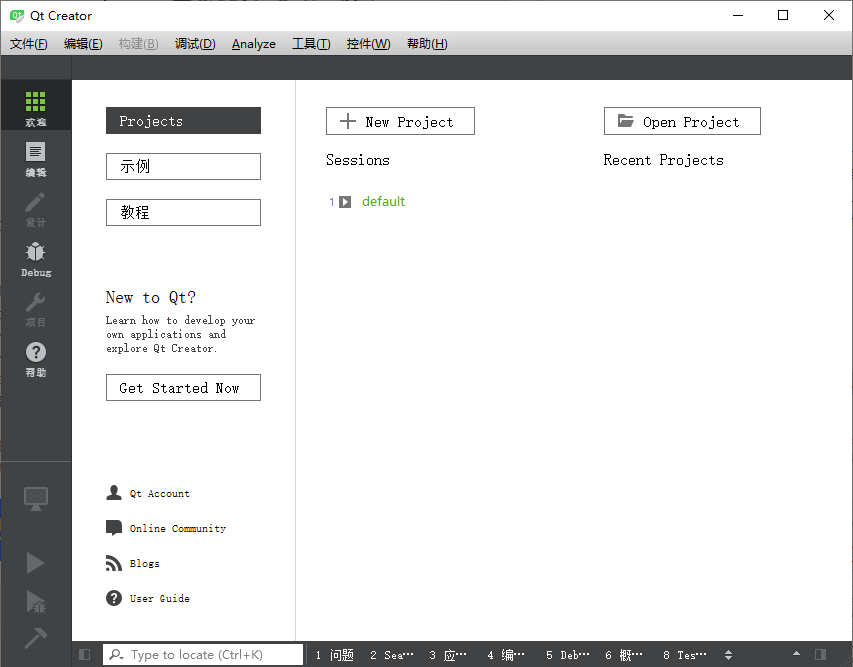This screenshot has width=853, height=667.
Task: Open the output panes selector arrows
Action: (x=728, y=654)
